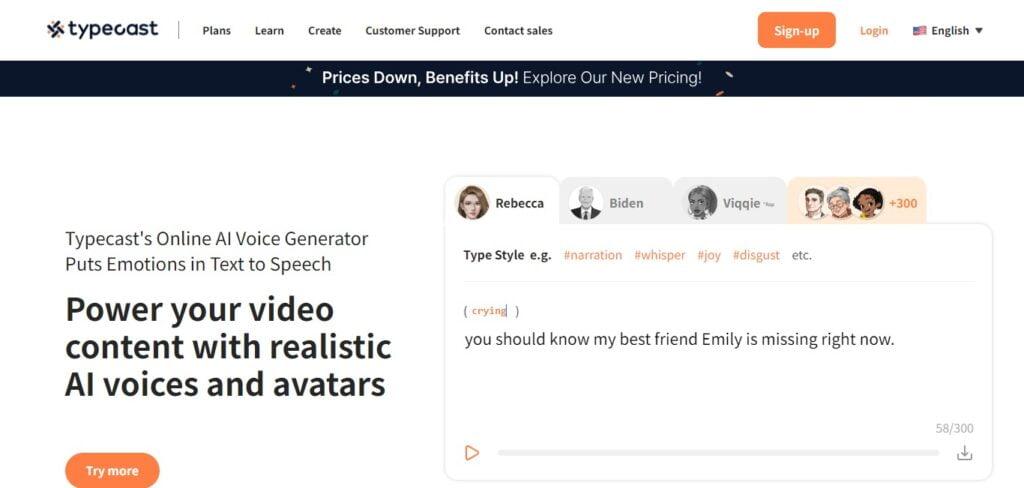Open the Login link
The height and width of the screenshot is (488, 1024).
tap(874, 31)
